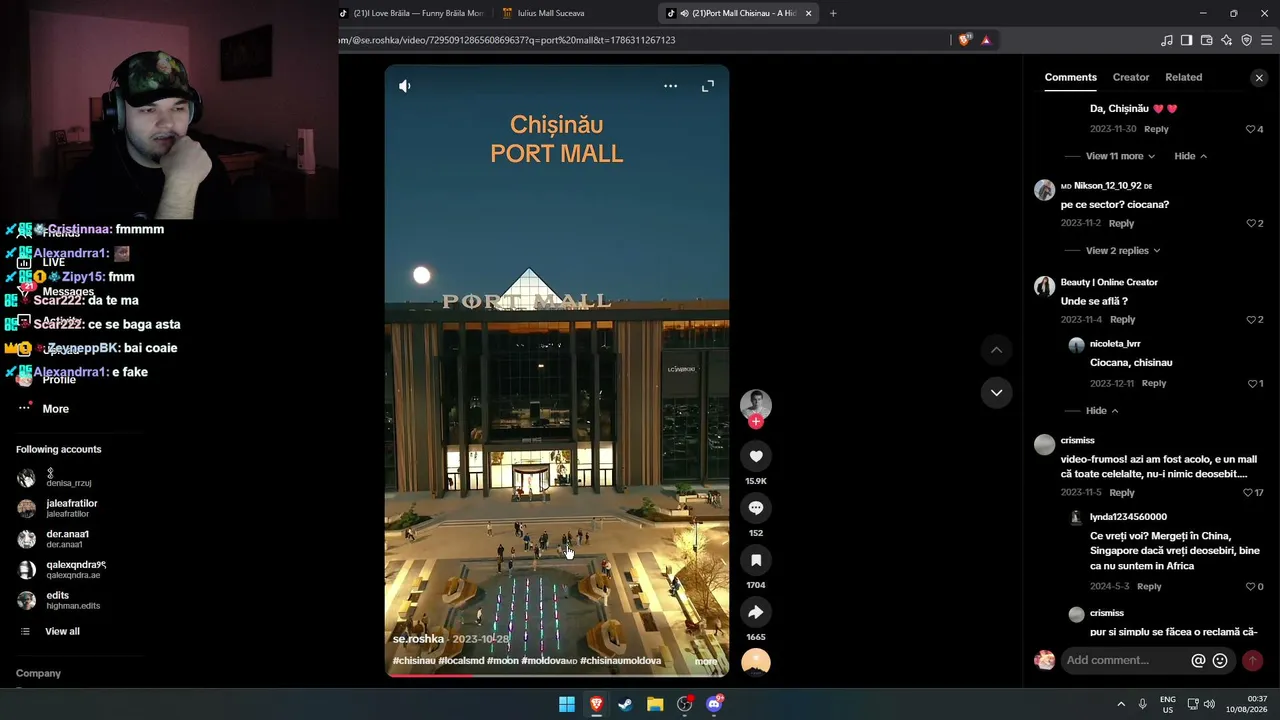Screen dimensions: 1280x720
Task: Reply to Beauty's "Unde se află ?" comment
Action: pos(1122,319)
